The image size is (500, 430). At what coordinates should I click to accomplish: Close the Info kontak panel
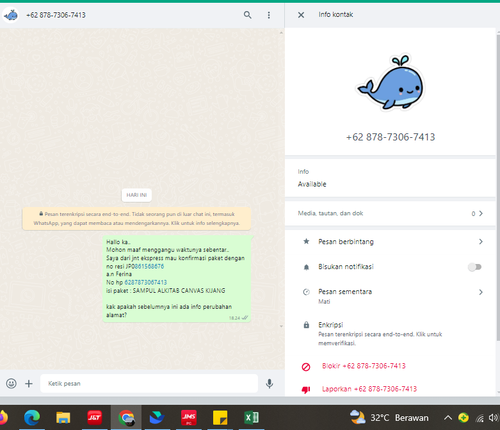(x=301, y=15)
